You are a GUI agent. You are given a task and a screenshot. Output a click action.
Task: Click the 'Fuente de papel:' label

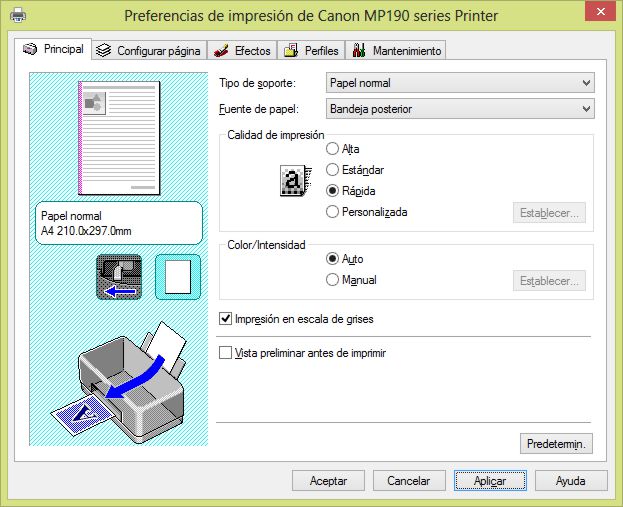259,109
